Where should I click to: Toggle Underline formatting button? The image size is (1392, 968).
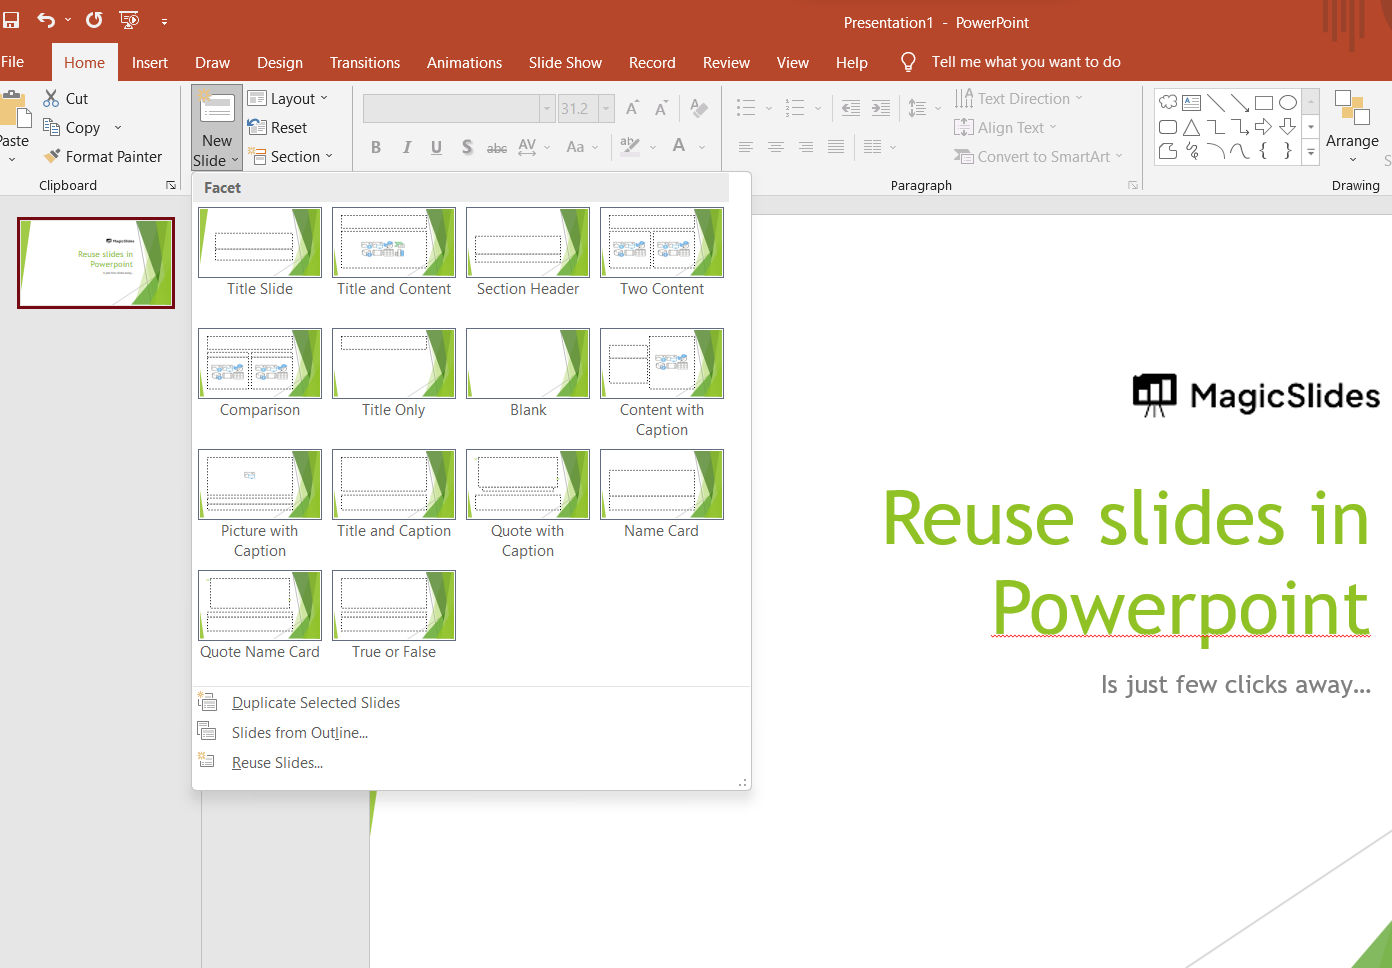pos(436,148)
